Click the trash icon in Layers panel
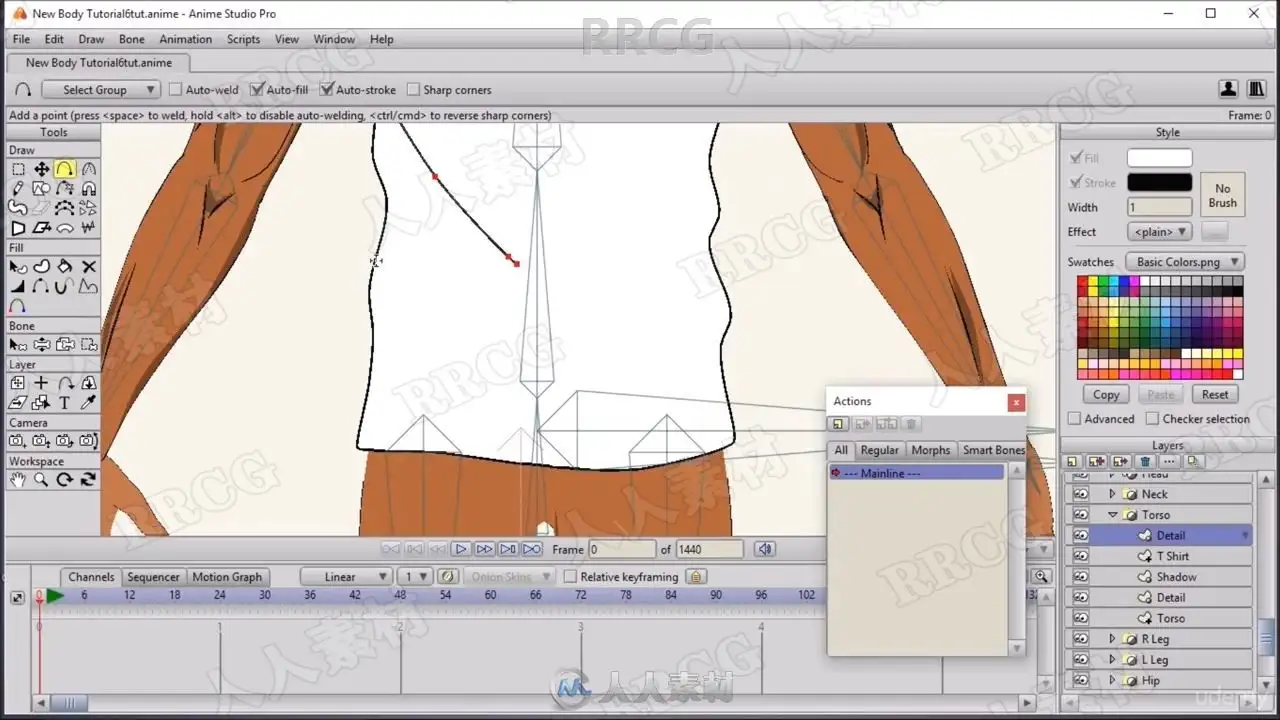Image resolution: width=1280 pixels, height=720 pixels. [x=1145, y=461]
